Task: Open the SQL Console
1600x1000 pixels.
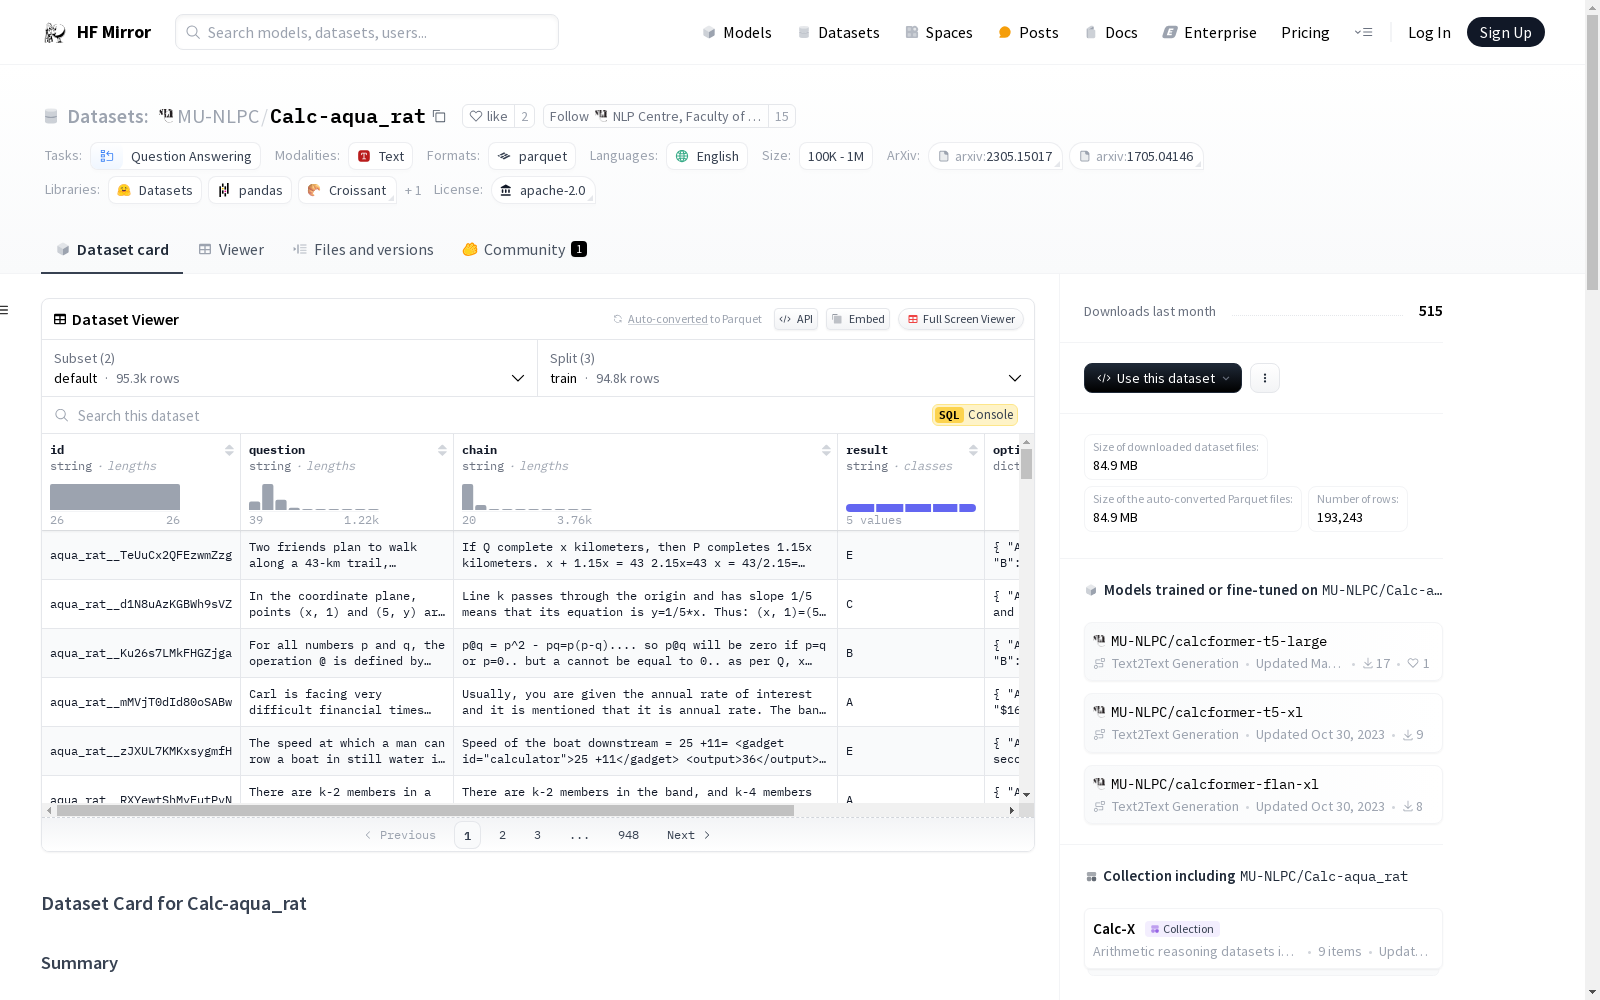Action: coord(975,415)
